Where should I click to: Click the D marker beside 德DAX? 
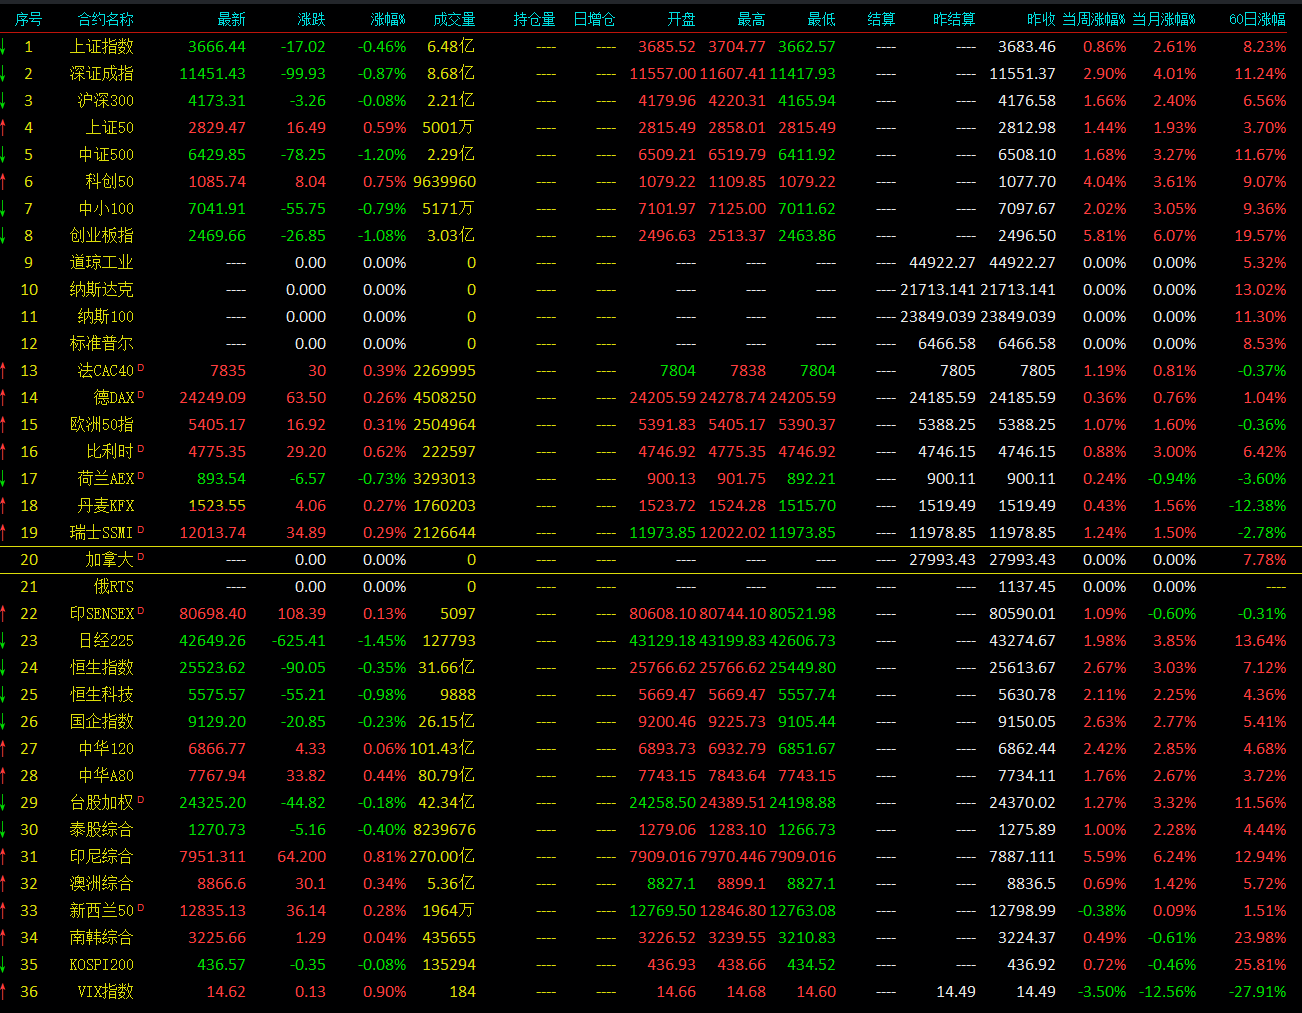141,395
